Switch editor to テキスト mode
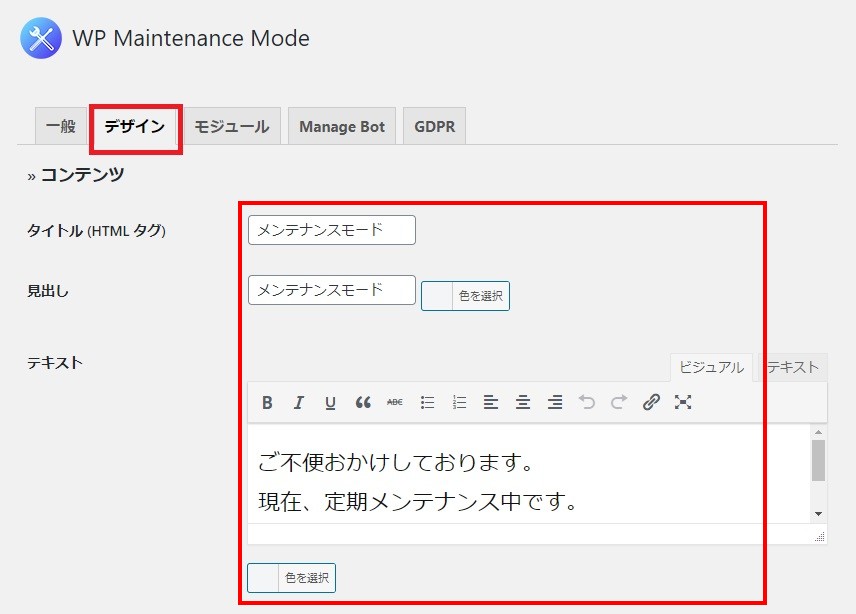 pos(793,367)
